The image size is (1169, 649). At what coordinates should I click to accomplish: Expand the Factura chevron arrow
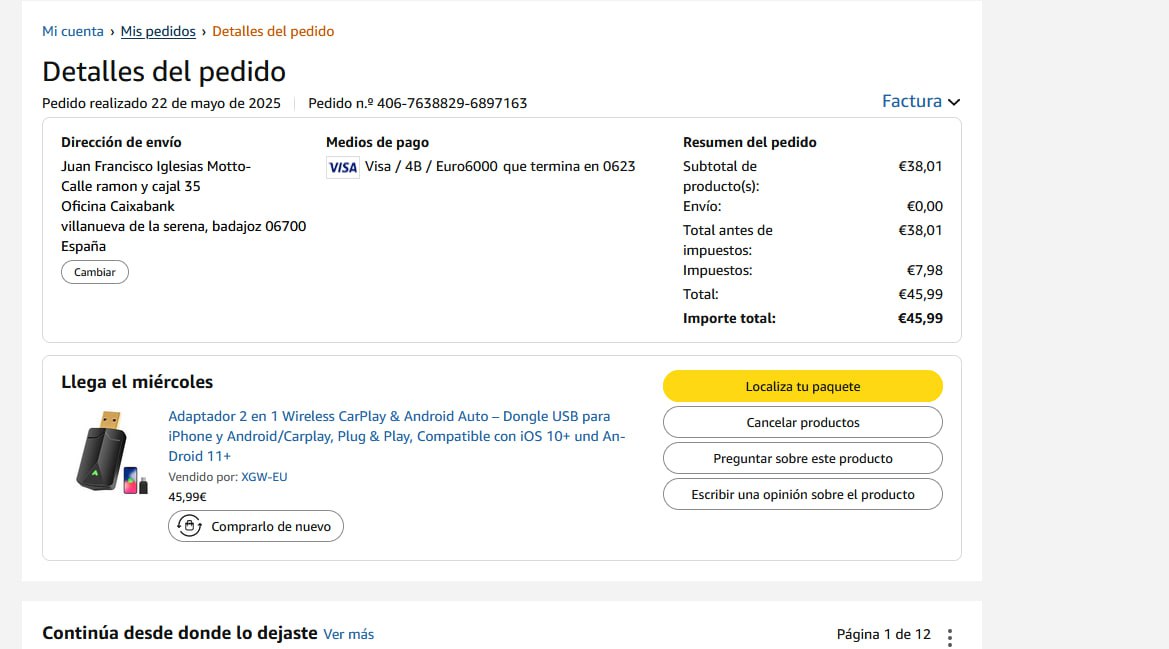click(954, 102)
